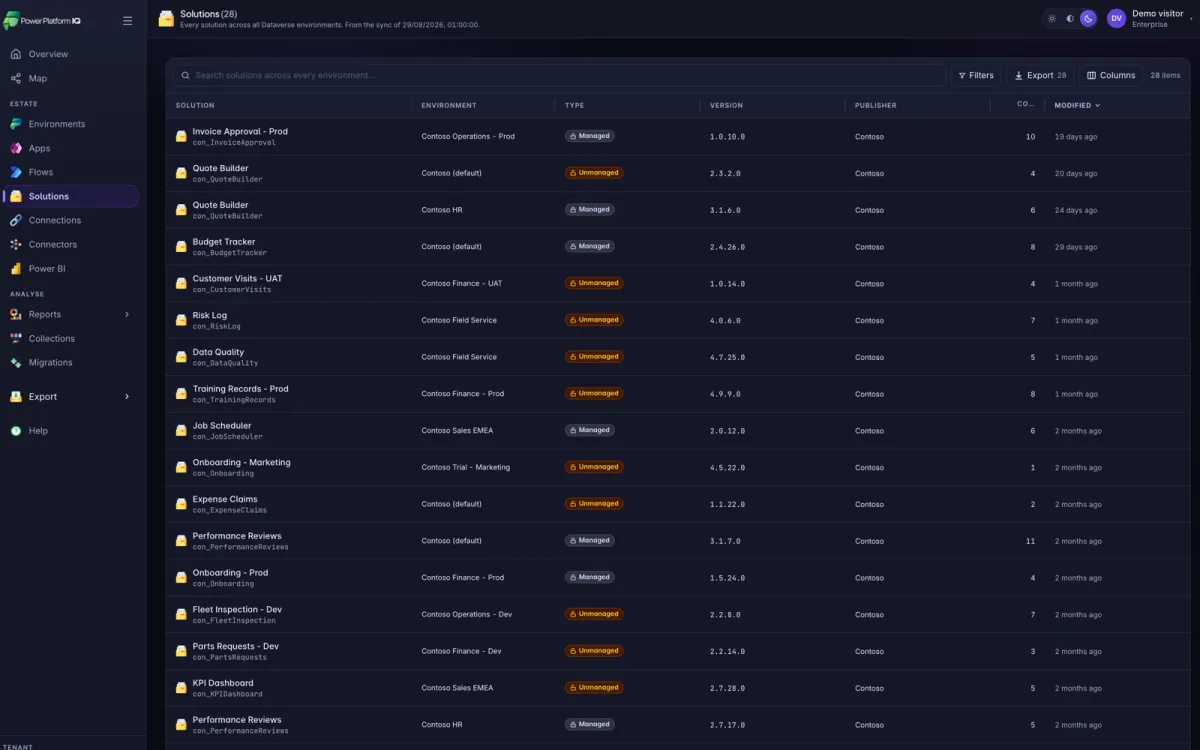Viewport: 1200px width, 750px height.
Task: Click the Flows icon in sidebar
Action: tap(16, 172)
